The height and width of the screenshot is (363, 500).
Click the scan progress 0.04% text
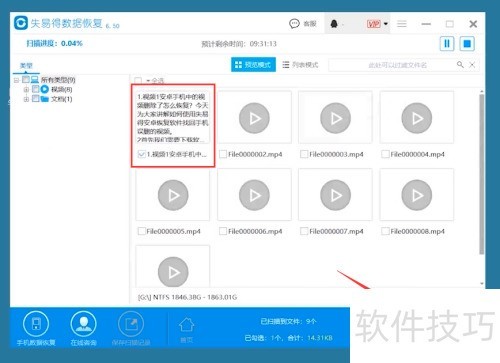point(54,43)
